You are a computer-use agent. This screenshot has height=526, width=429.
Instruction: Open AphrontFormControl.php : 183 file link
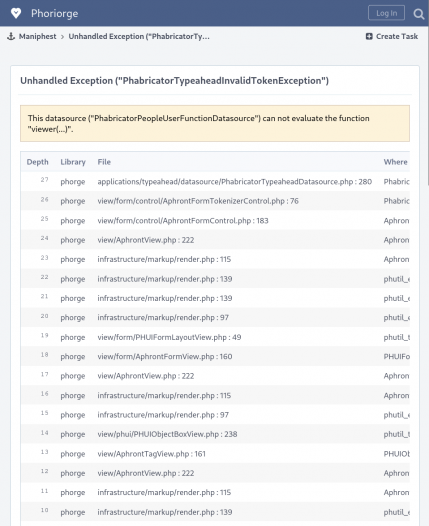coord(183,220)
